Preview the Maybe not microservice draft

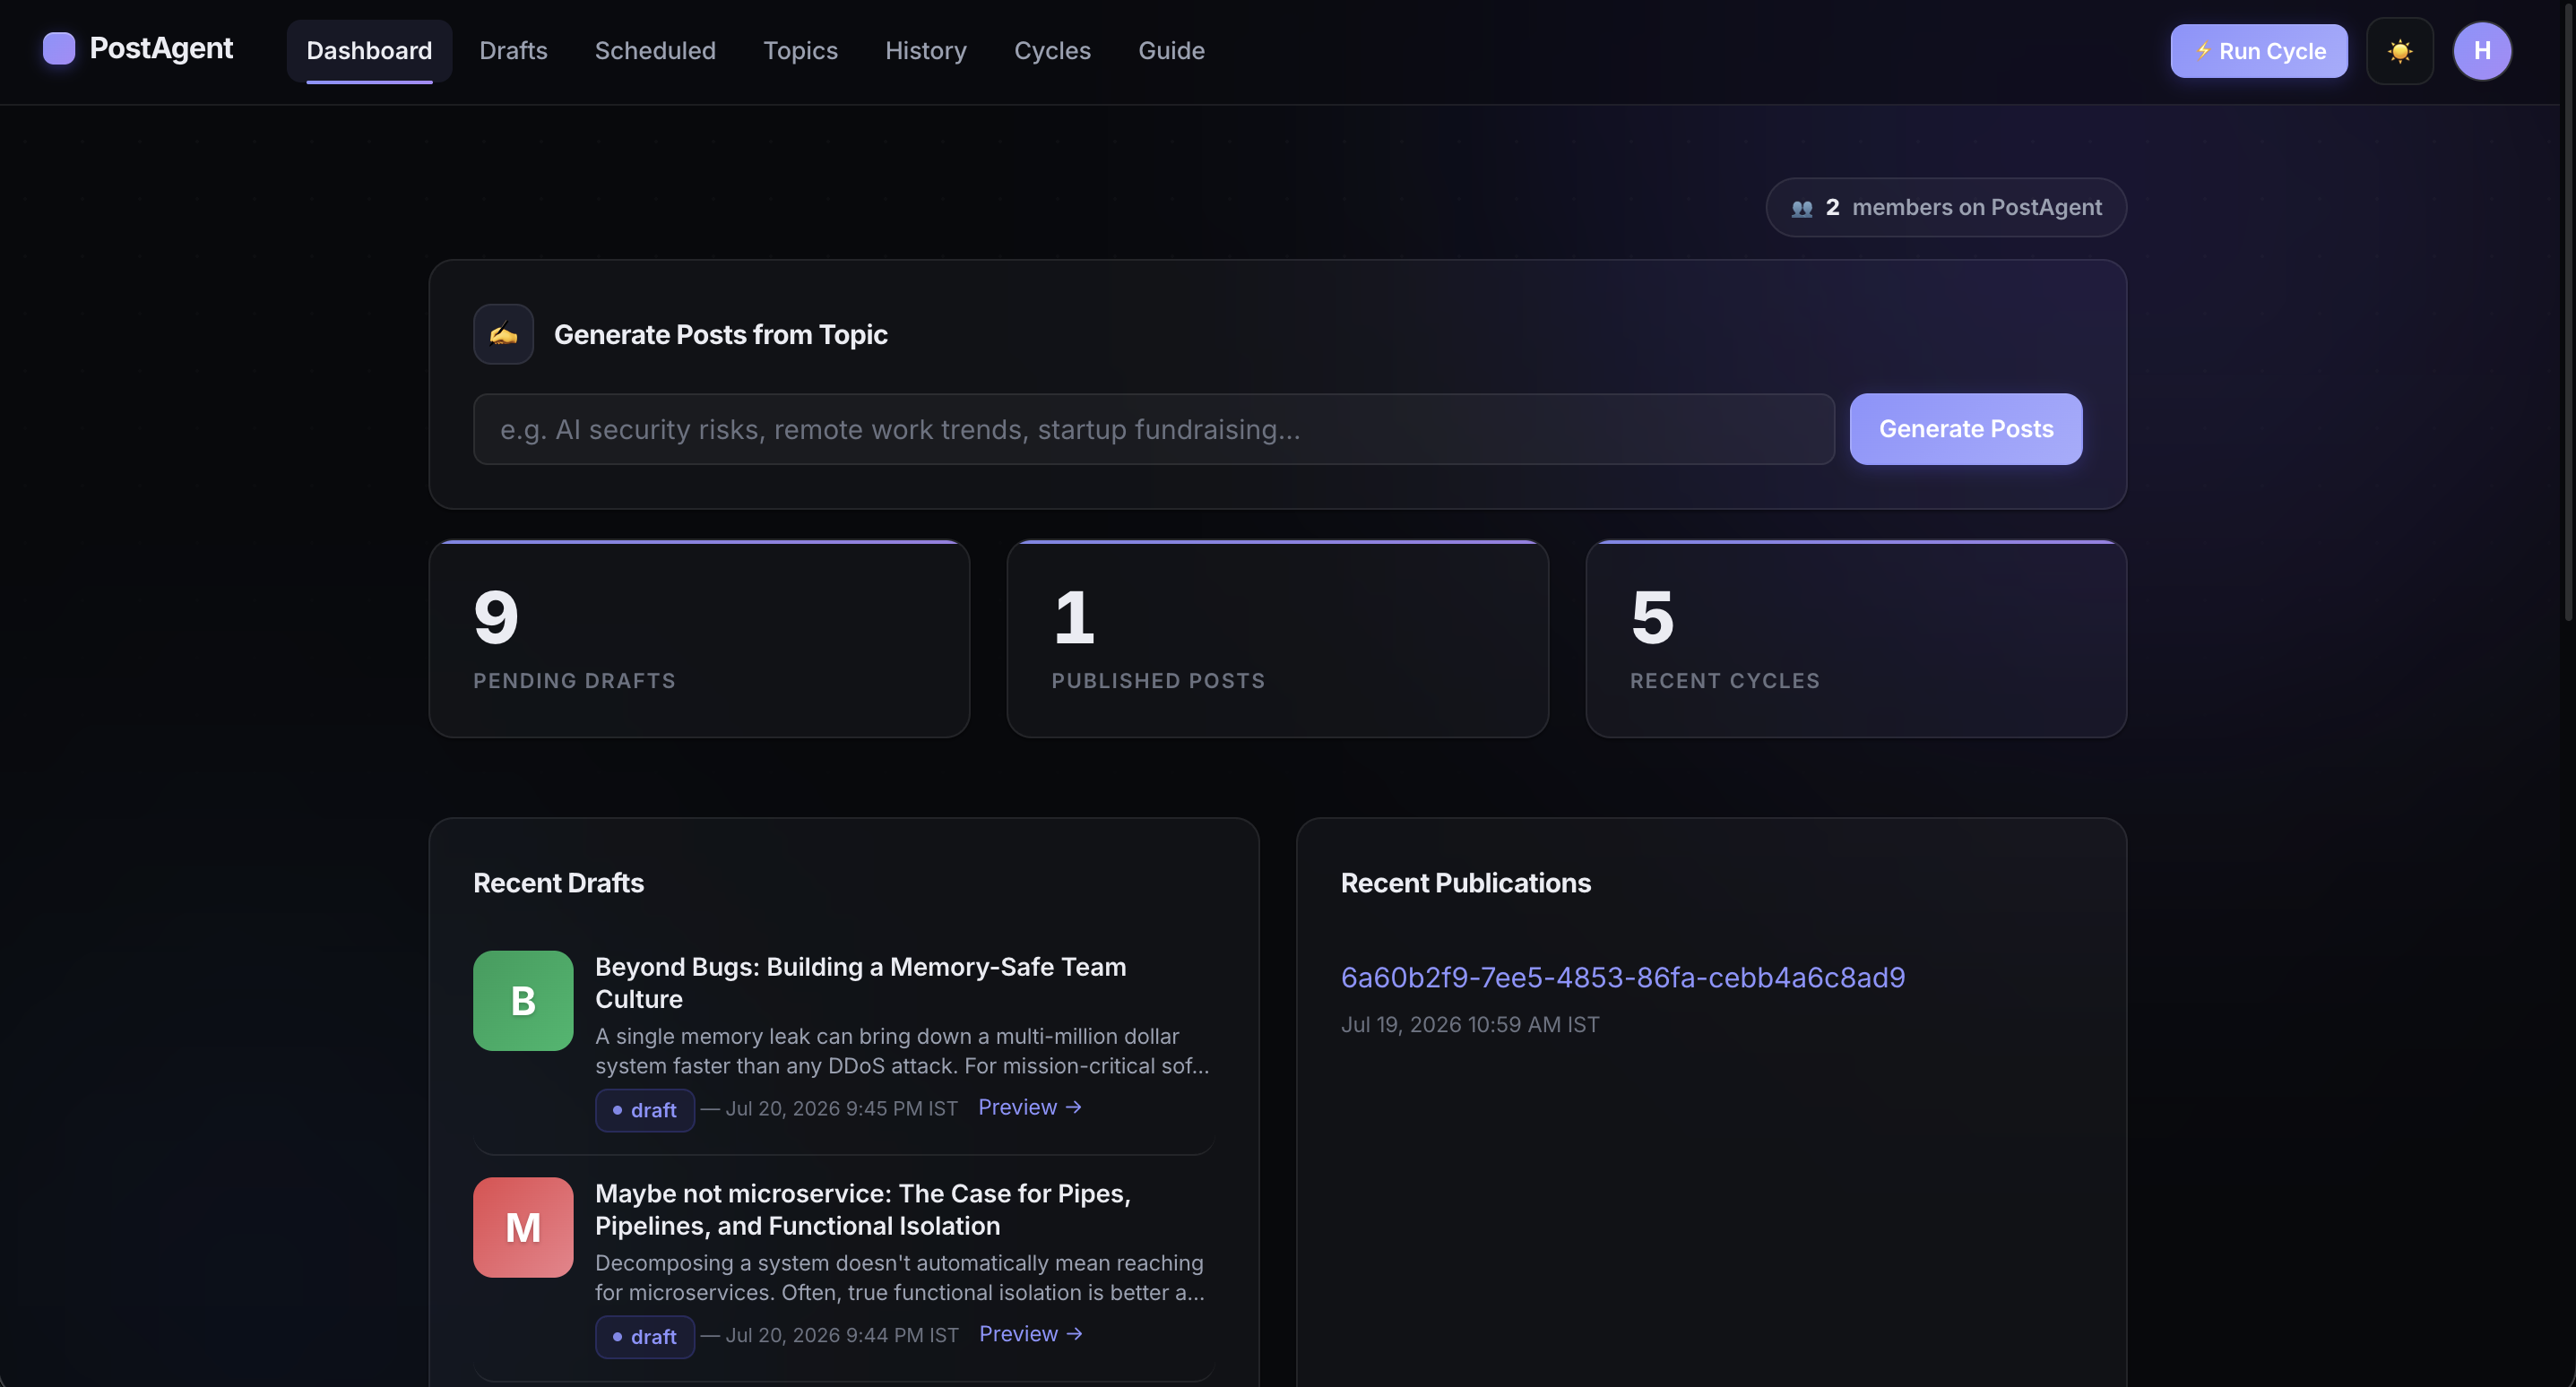1030,1334
